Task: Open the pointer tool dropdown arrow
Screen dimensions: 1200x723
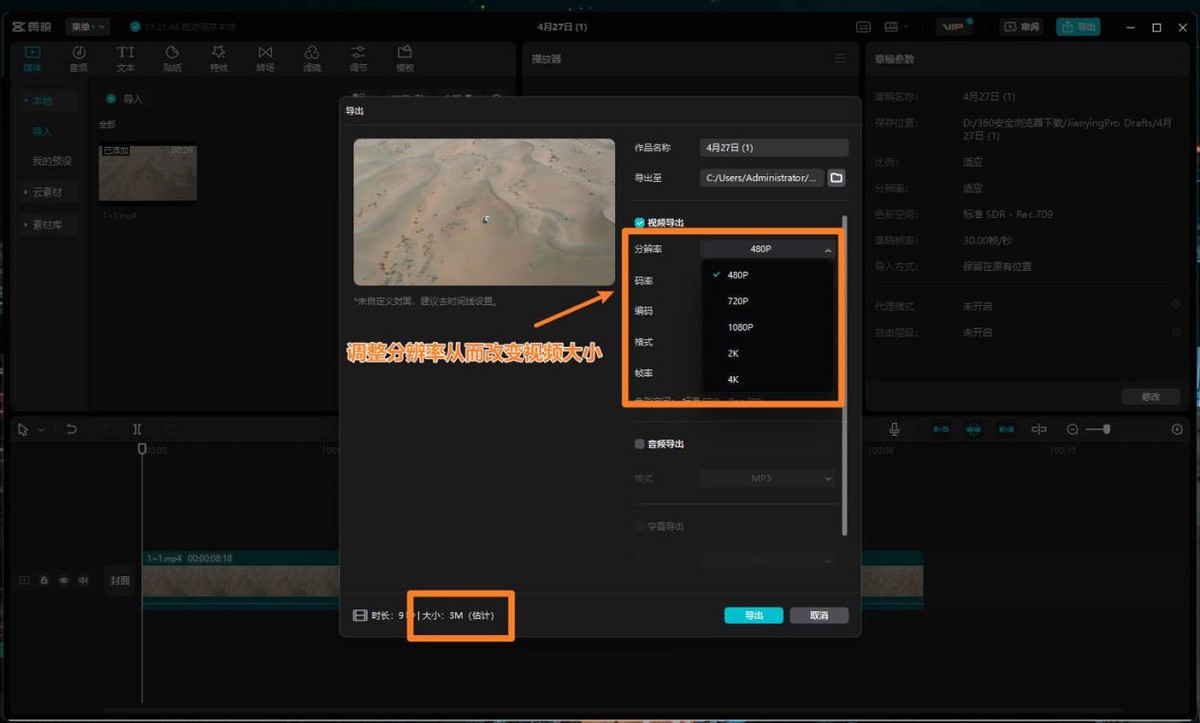Action: (x=41, y=430)
